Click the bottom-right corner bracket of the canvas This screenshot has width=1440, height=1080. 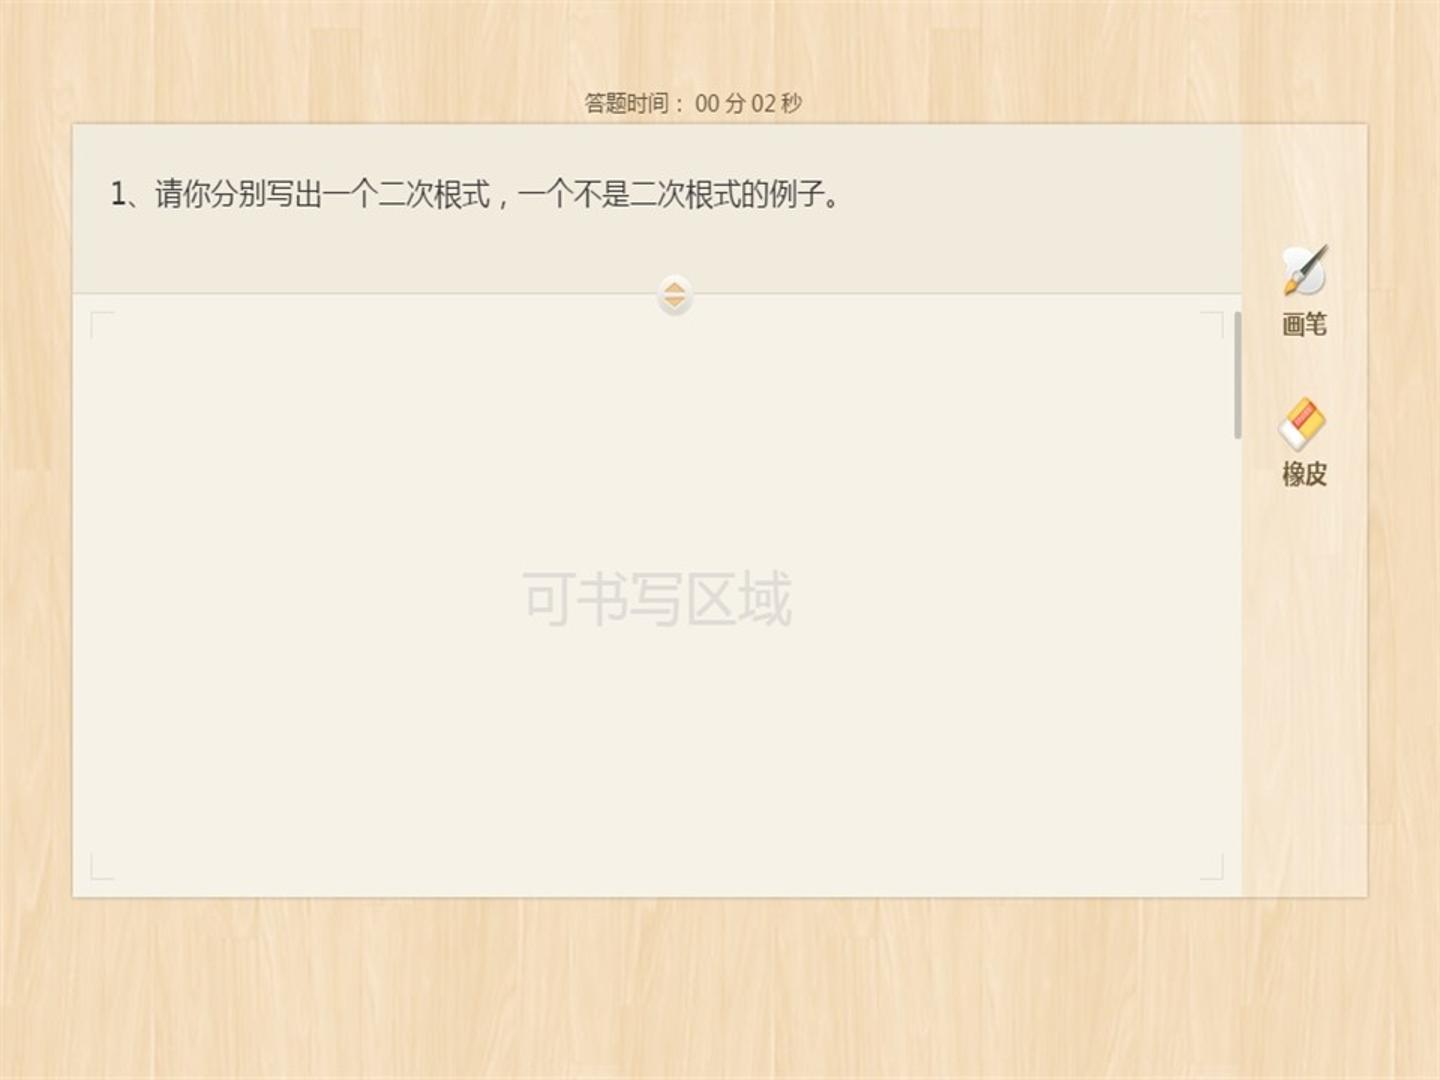1212,868
